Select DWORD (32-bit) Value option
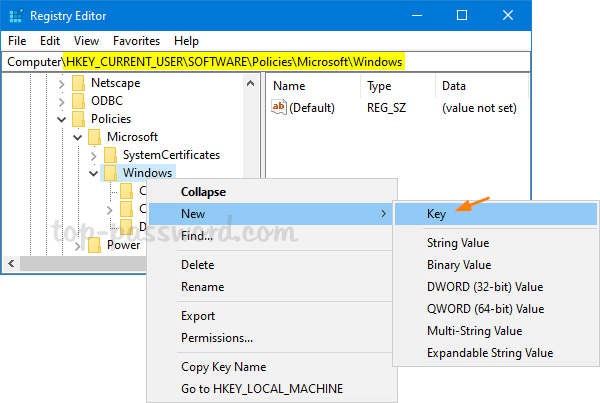Screen dimensions: 600x403 (x=484, y=287)
